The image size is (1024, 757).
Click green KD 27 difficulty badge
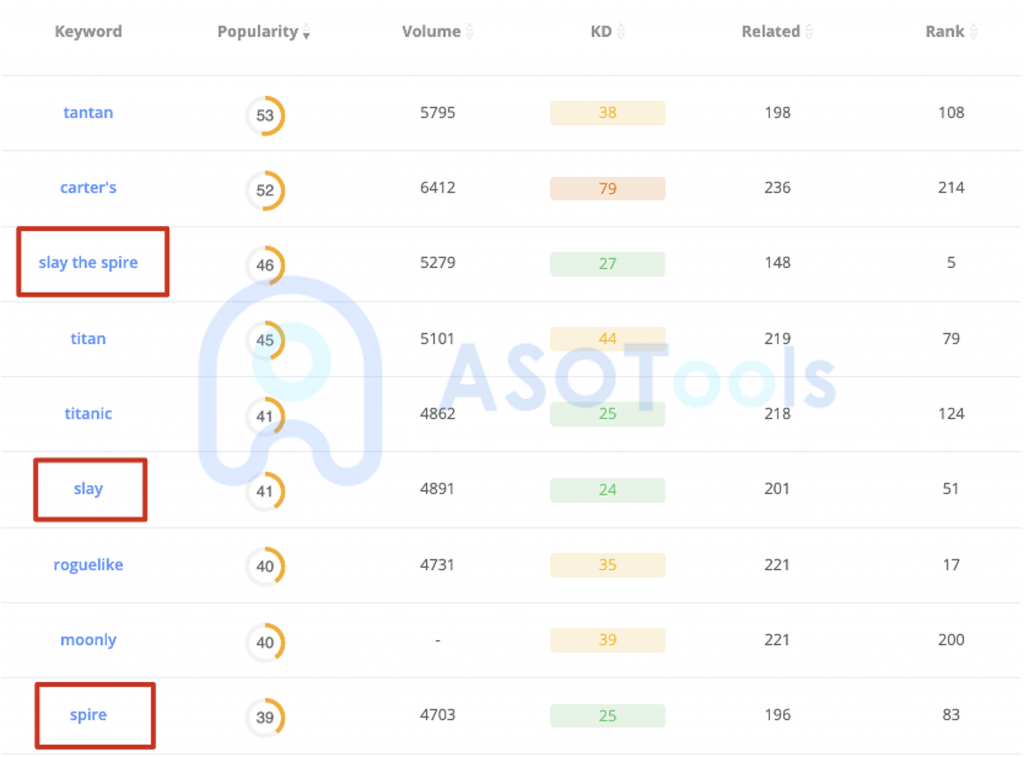pos(607,264)
